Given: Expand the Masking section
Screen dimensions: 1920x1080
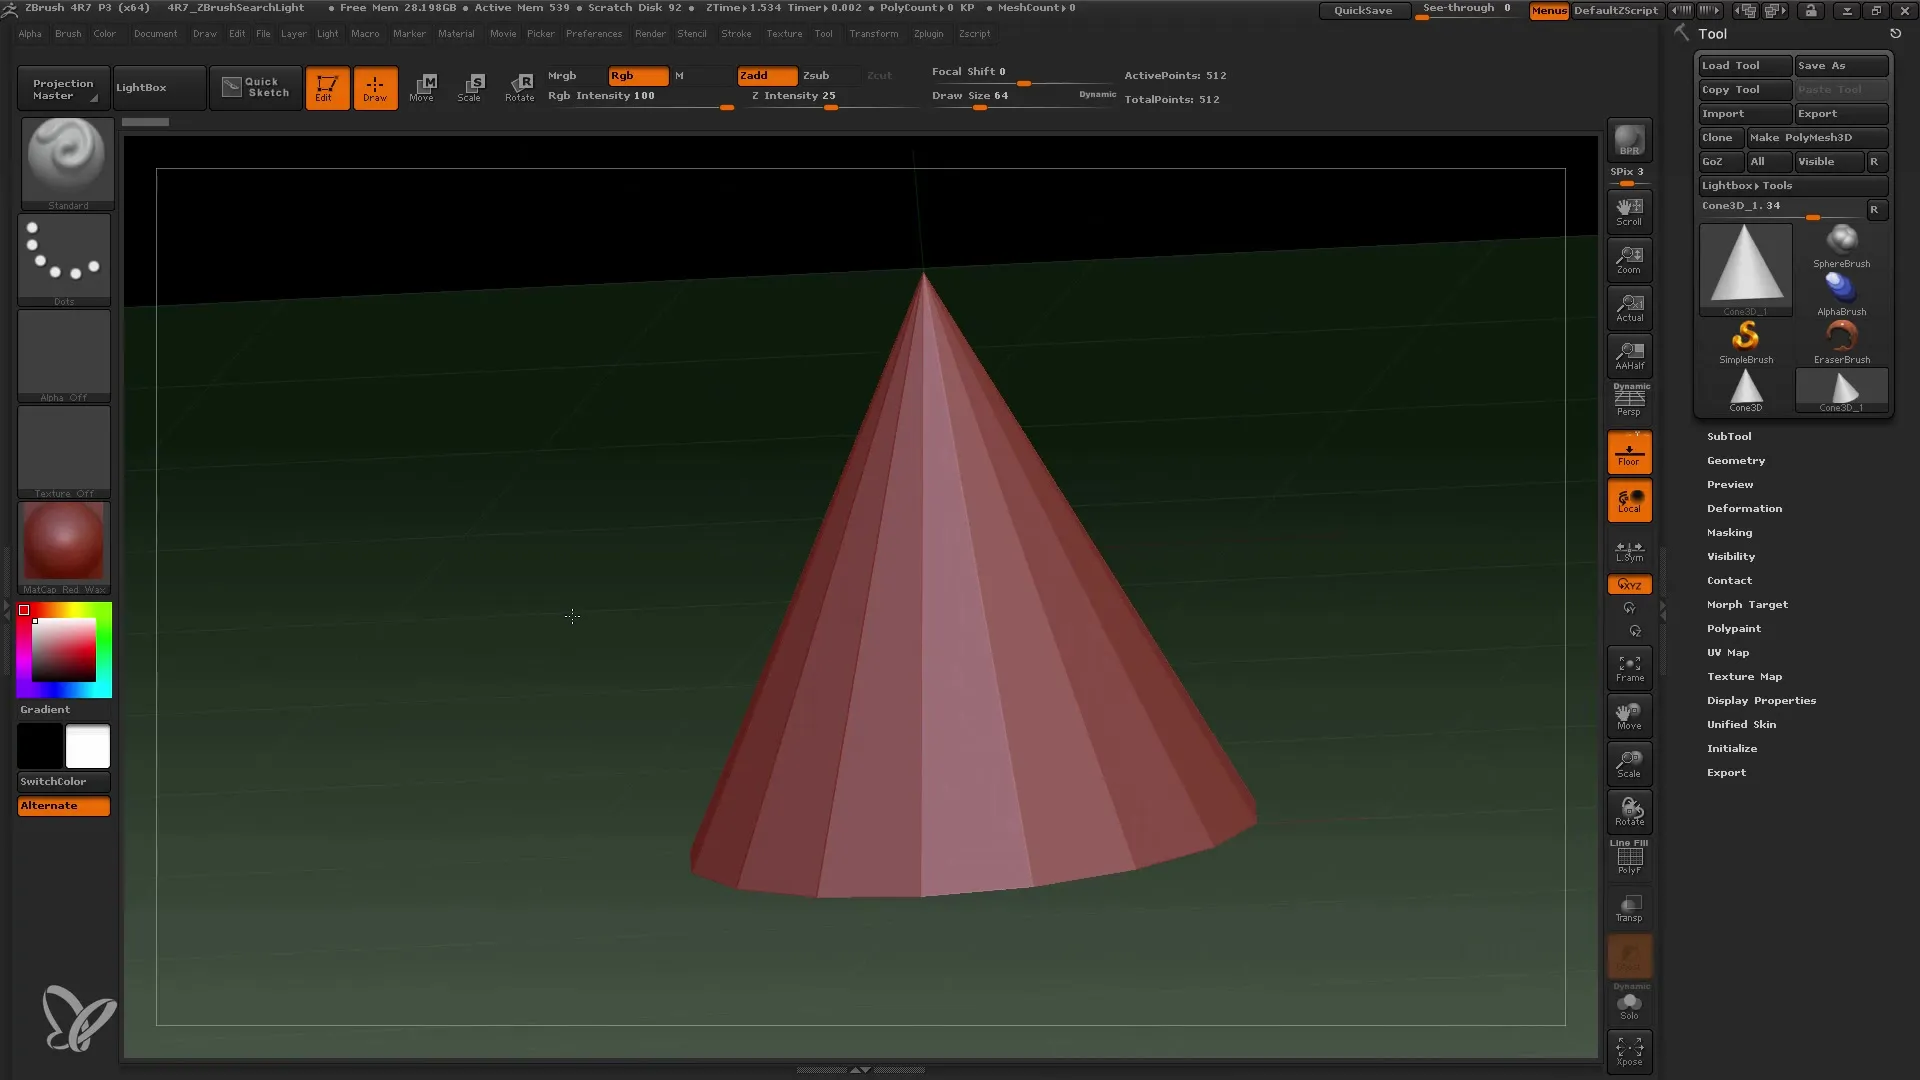Looking at the screenshot, I should (1729, 533).
